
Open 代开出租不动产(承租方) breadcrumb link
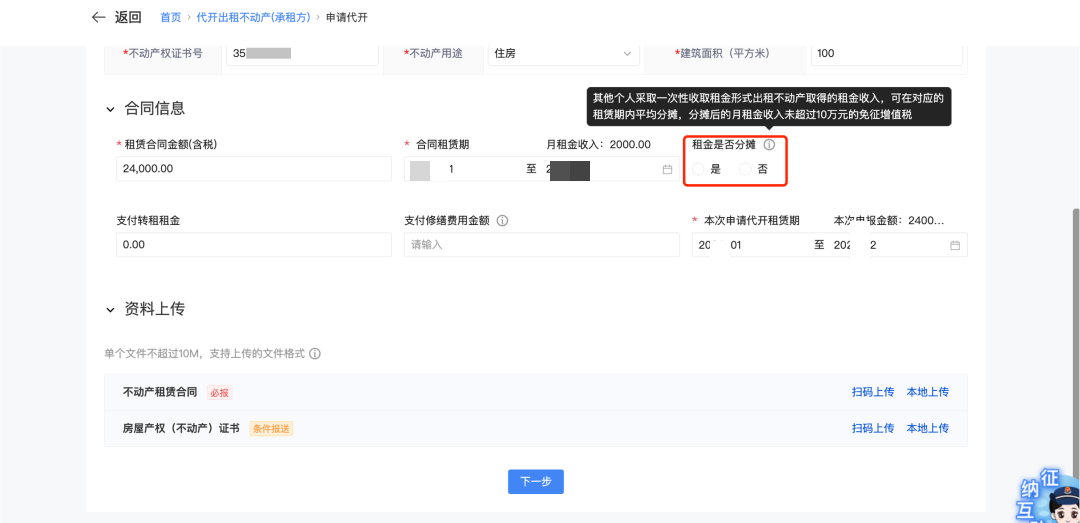coord(253,17)
